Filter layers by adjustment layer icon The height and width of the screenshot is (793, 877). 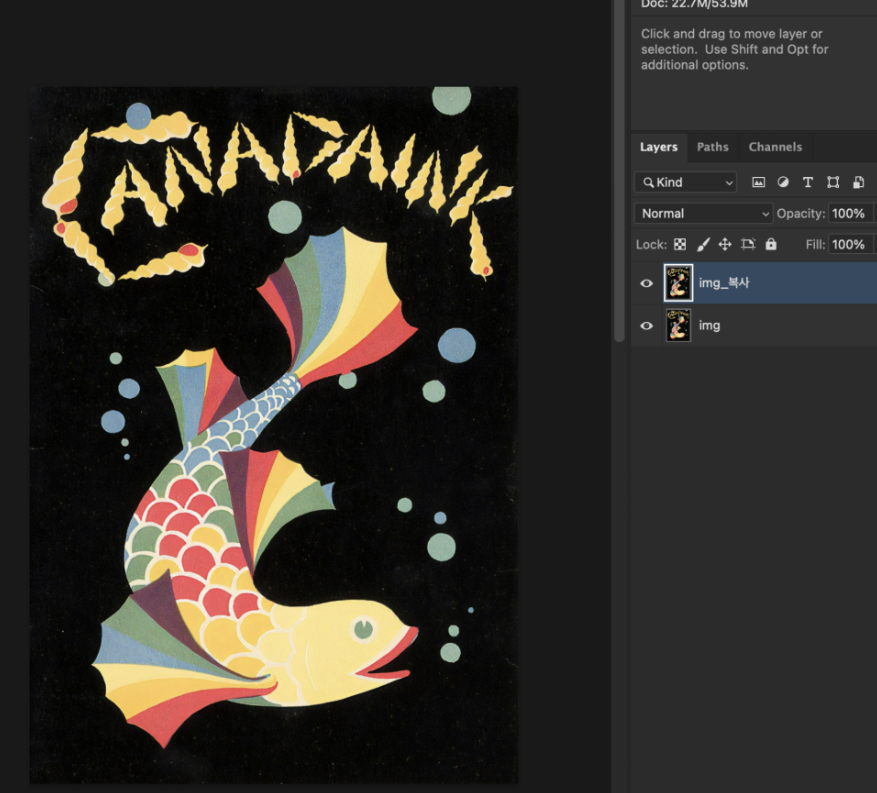[783, 182]
